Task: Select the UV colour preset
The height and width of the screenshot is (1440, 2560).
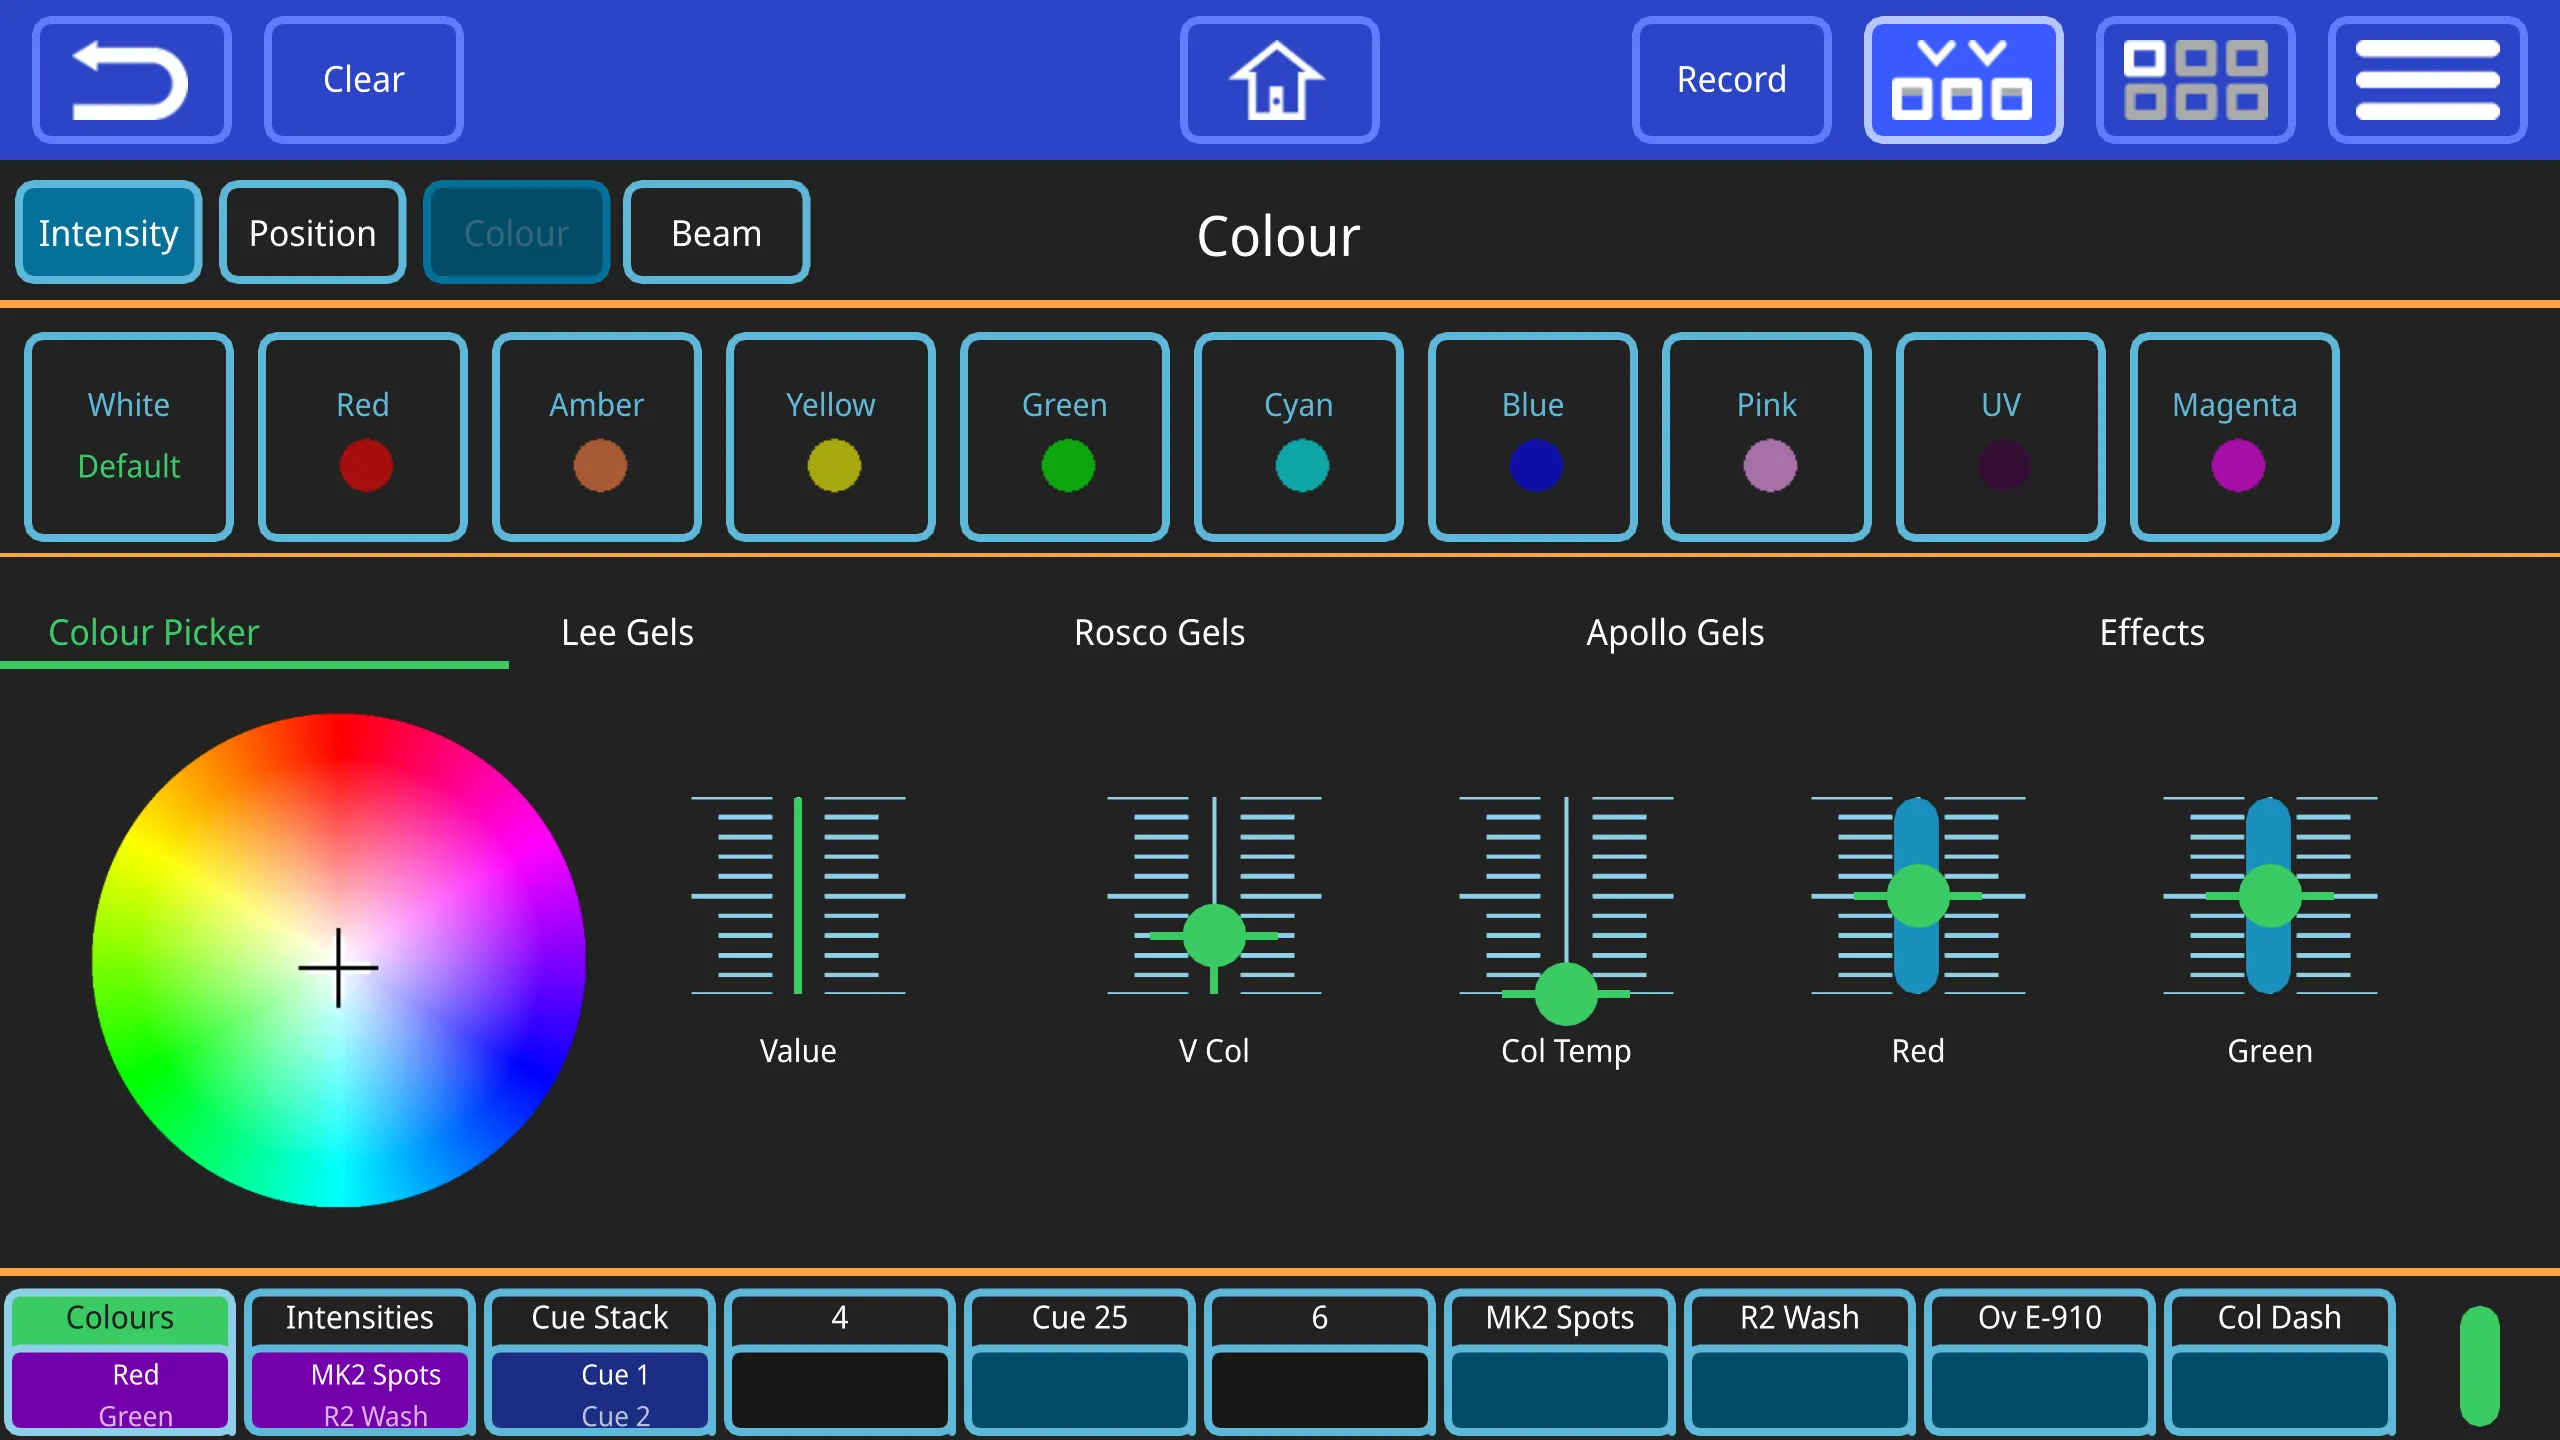Action: pos(2003,436)
